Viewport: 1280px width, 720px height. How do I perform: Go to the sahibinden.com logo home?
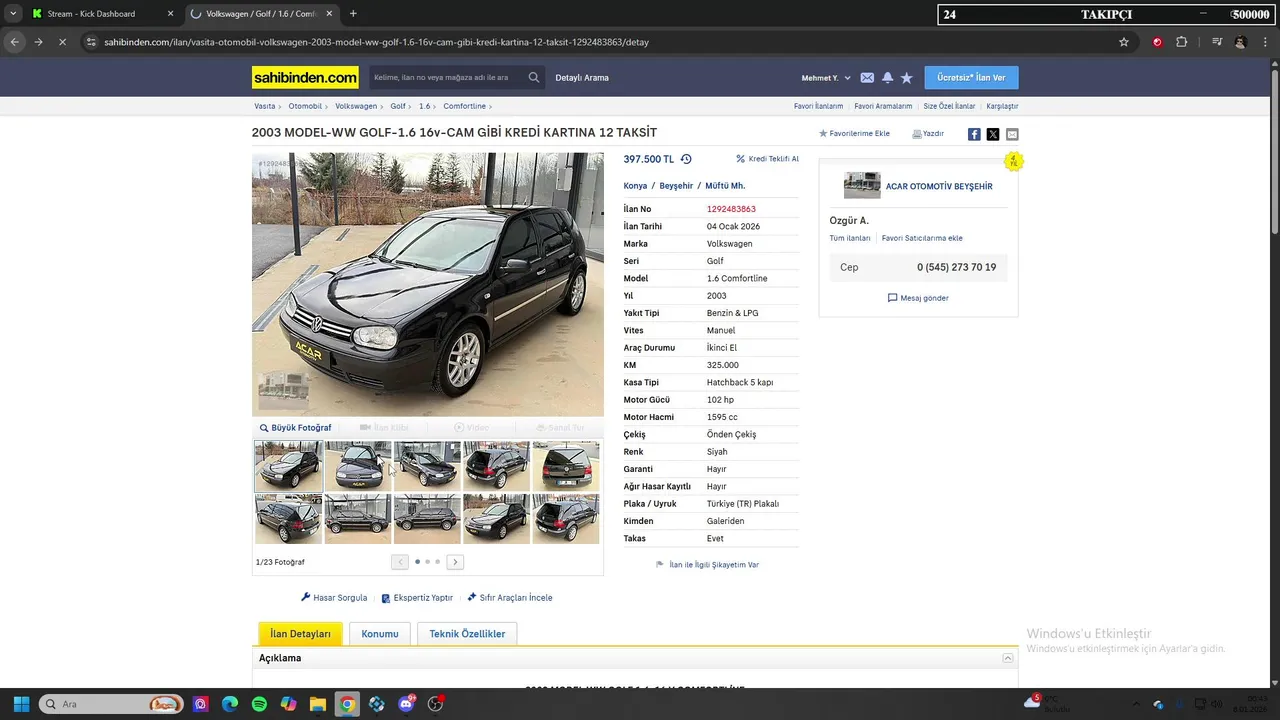click(x=305, y=78)
